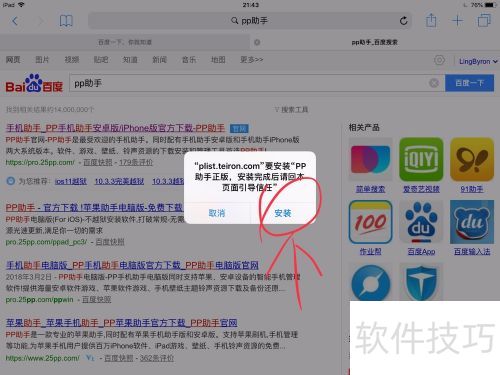Open the 手机助手电脑版 result link
This screenshot has width=500, height=375.
click(x=132, y=265)
